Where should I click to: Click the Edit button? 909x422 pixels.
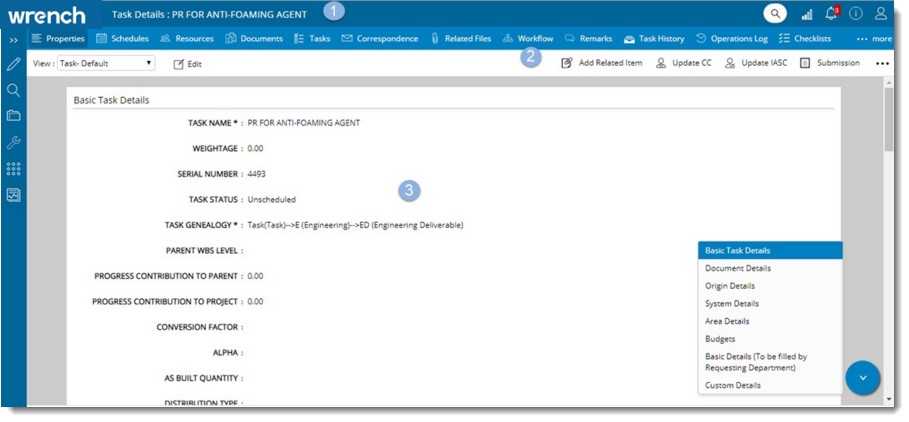pos(187,63)
